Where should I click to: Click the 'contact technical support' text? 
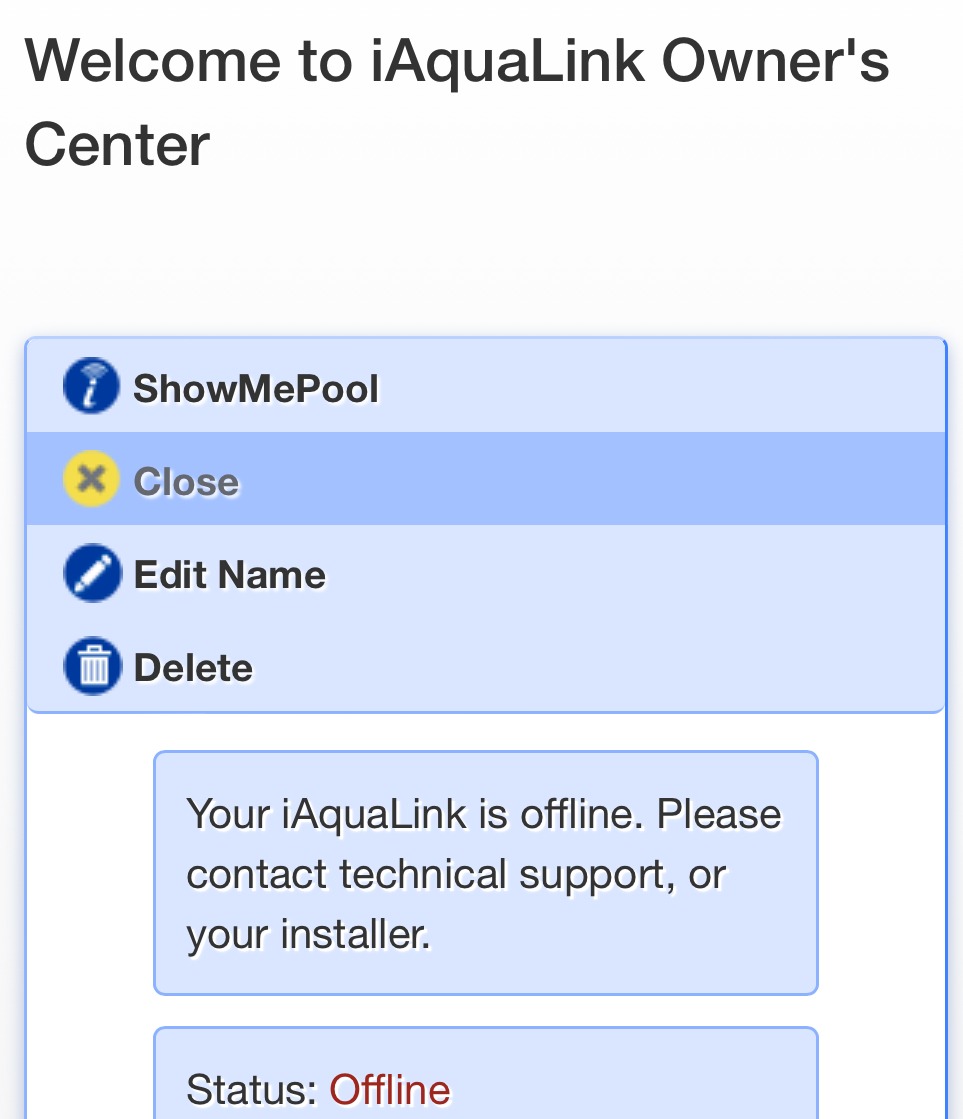pyautogui.click(x=430, y=875)
